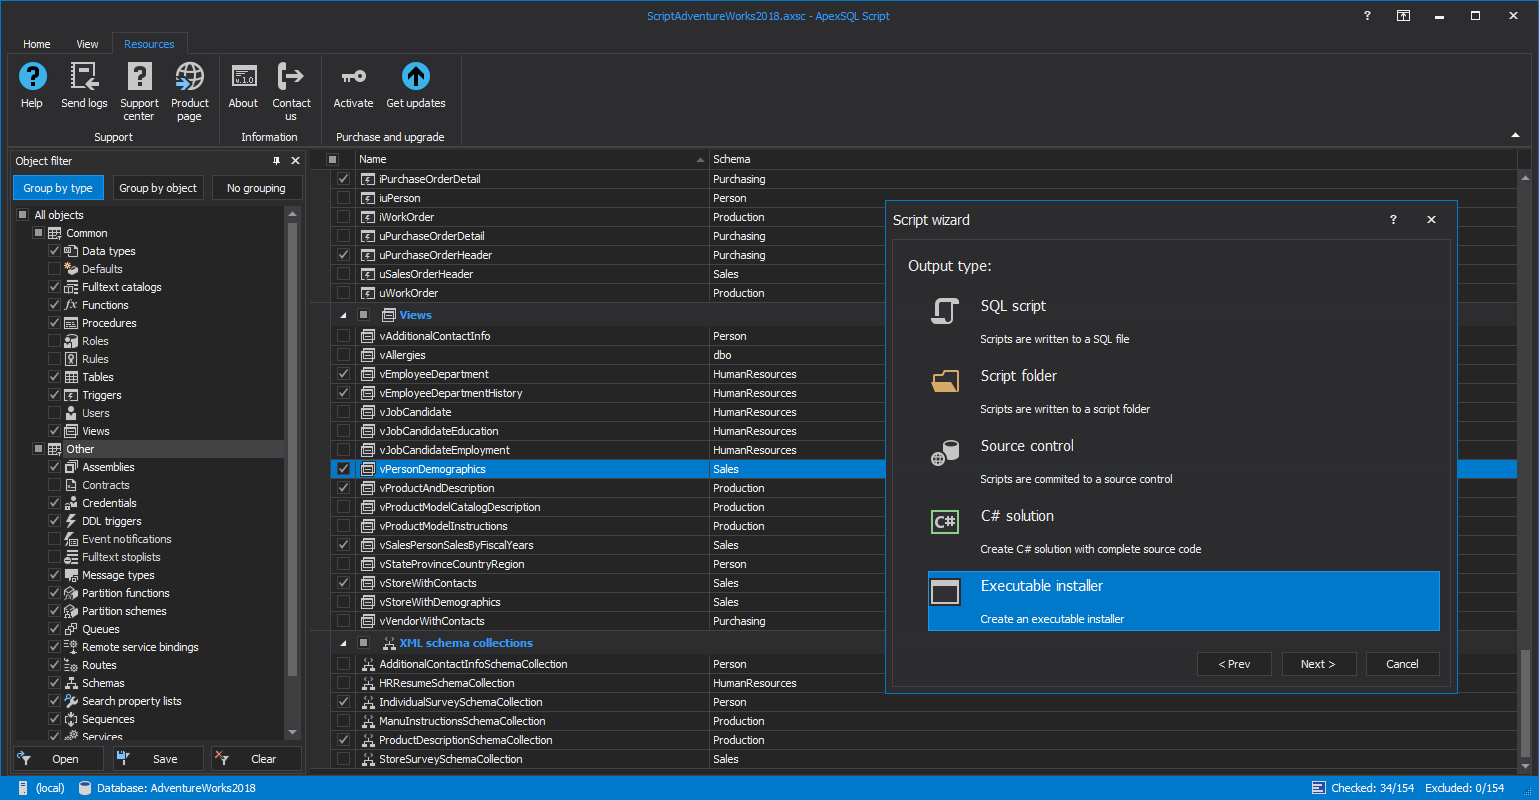The image size is (1539, 800).
Task: Click the Send logs icon
Action: (84, 76)
